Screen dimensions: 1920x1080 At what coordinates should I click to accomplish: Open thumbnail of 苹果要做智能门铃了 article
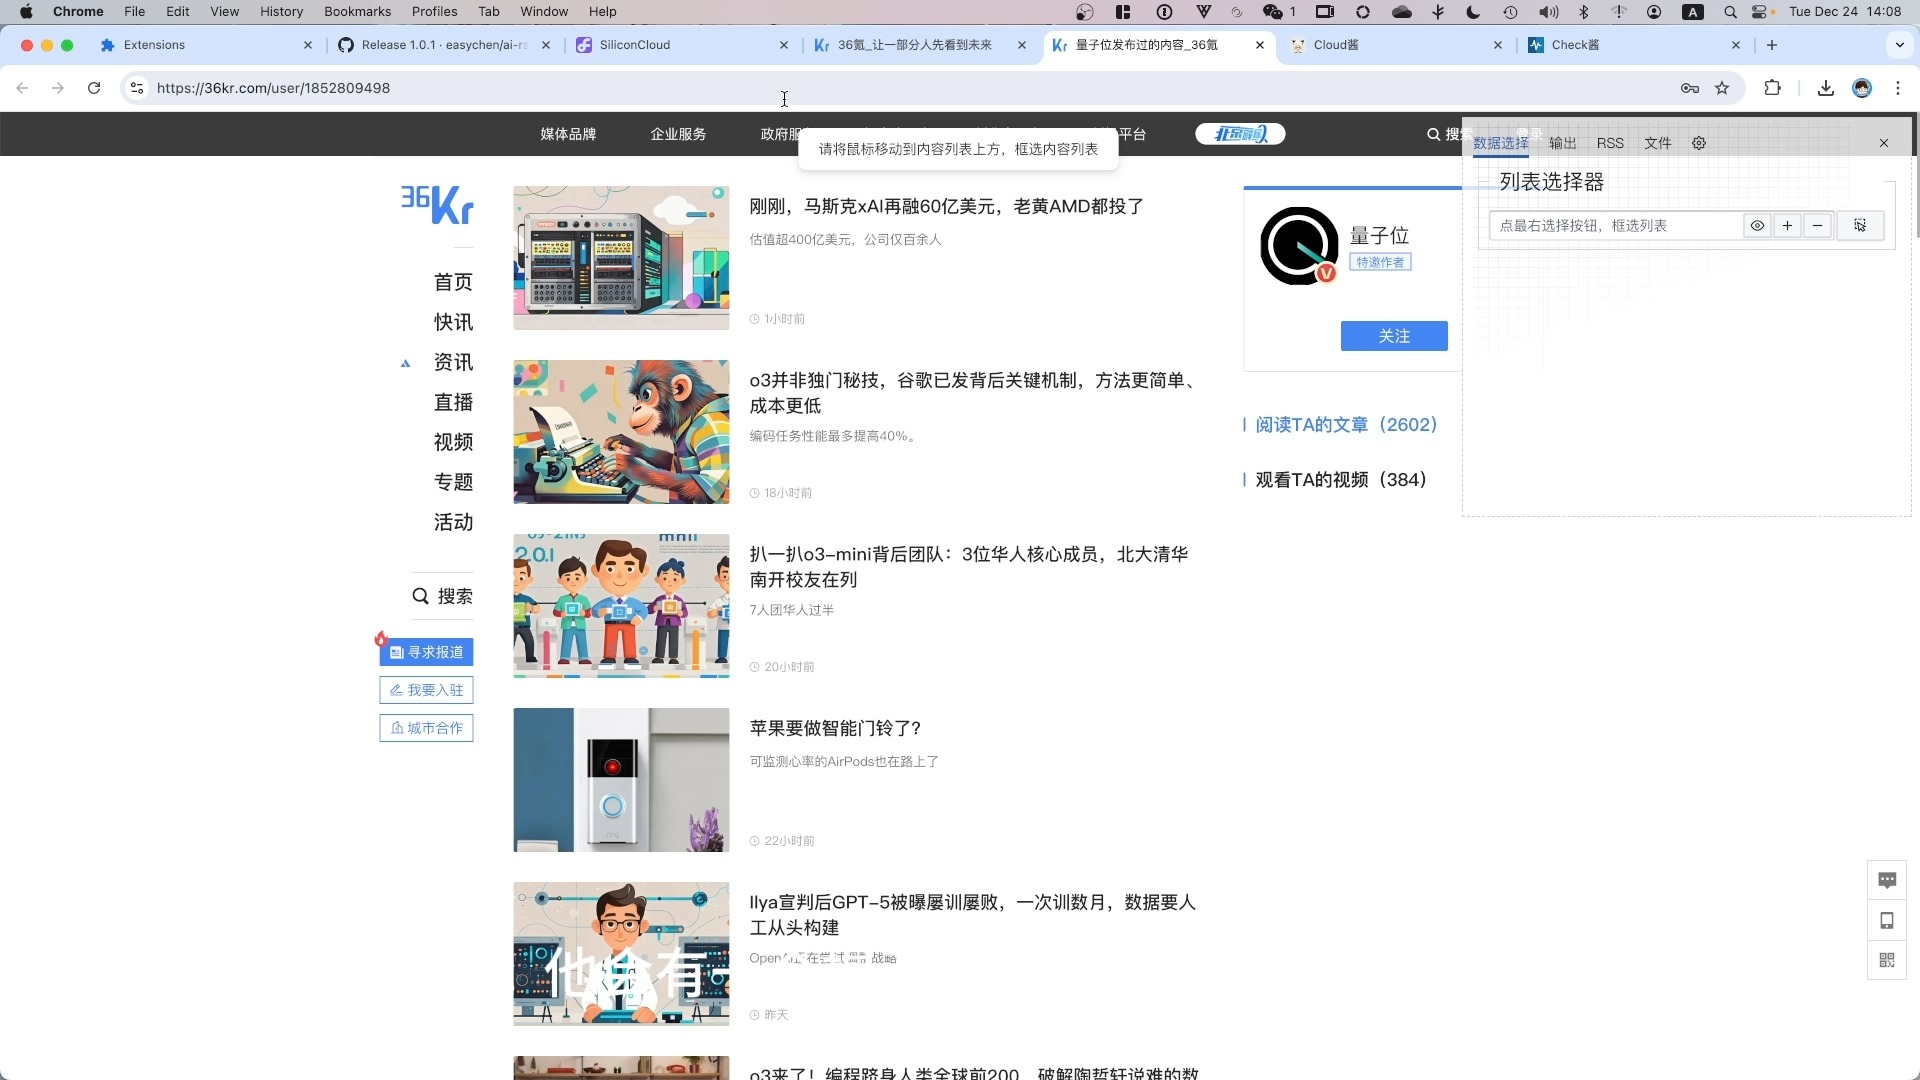coord(621,780)
